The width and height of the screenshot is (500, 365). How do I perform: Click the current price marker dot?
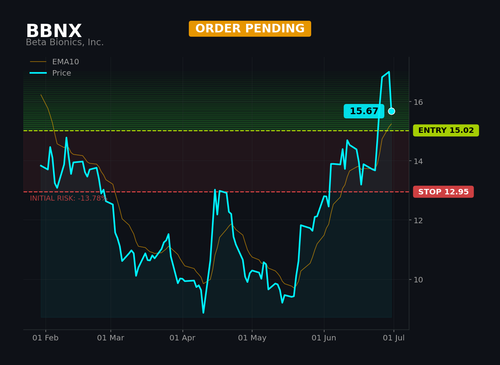tap(392, 111)
